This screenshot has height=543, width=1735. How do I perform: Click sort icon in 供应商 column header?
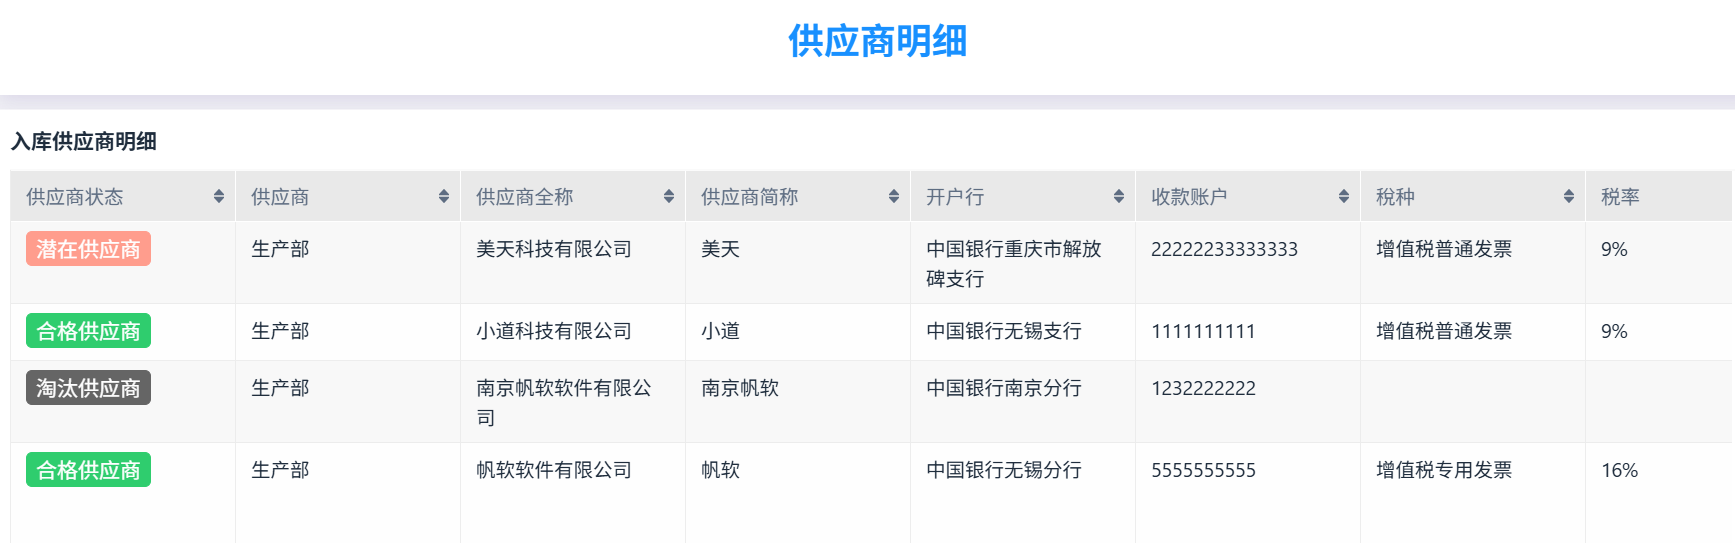443,197
